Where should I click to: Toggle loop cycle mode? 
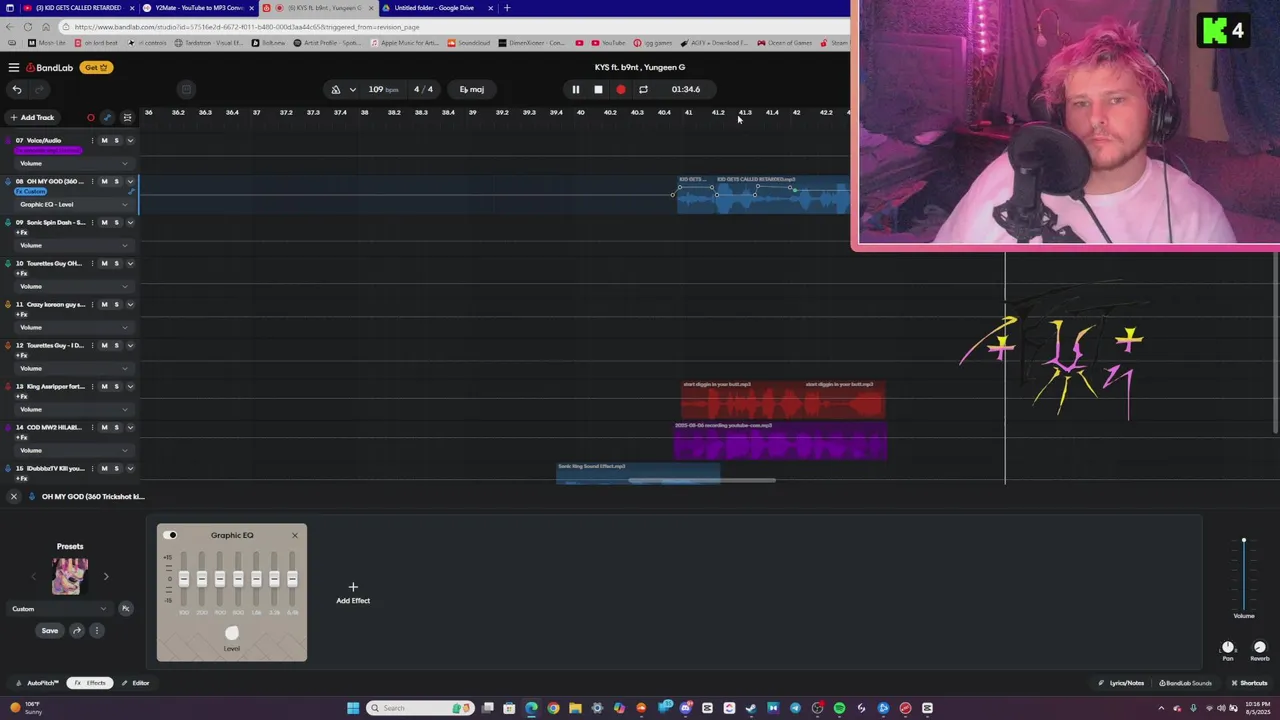[x=643, y=89]
